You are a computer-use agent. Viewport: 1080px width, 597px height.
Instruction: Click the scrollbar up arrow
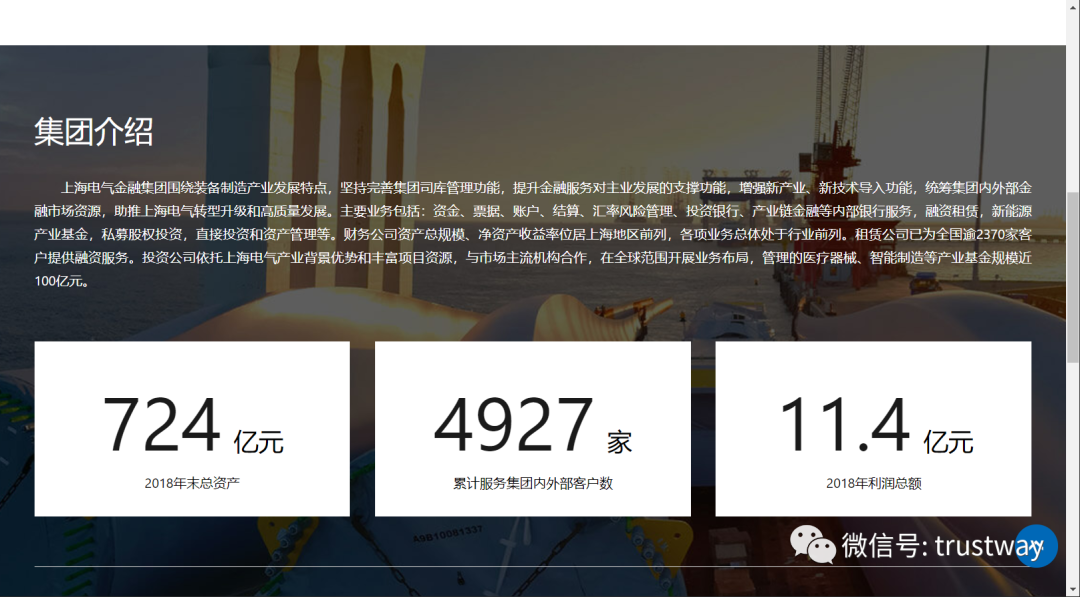click(x=1073, y=6)
